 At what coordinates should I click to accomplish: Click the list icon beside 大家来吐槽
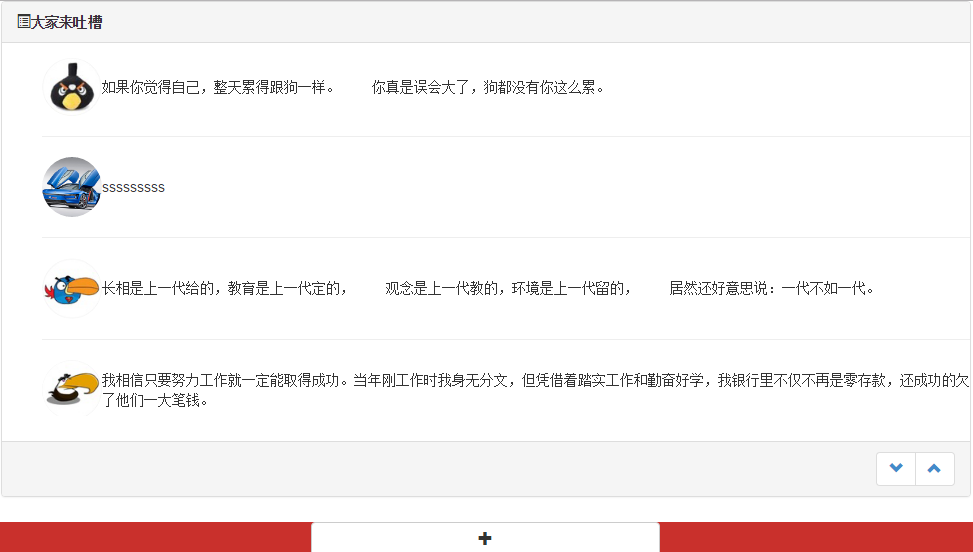pos(24,22)
